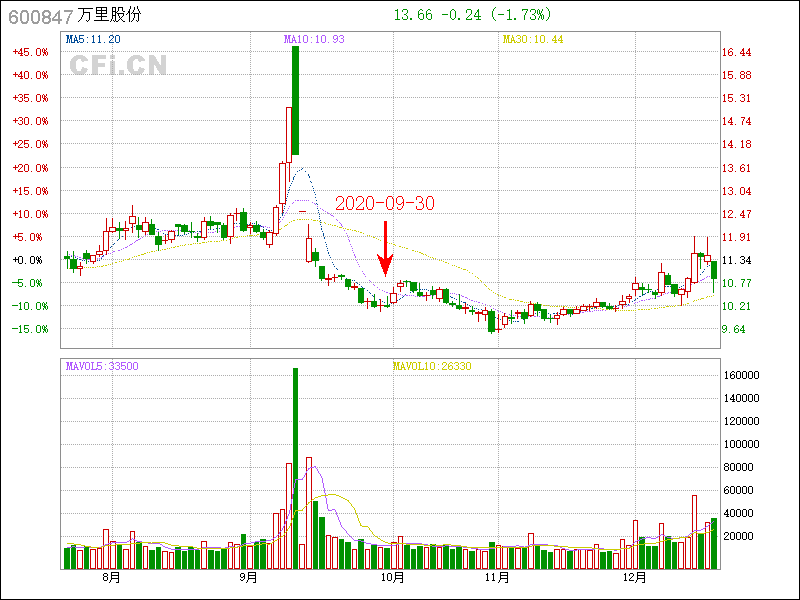Click the 16.44 price axis label
Image resolution: width=800 pixels, height=600 pixels.
pyautogui.click(x=737, y=52)
